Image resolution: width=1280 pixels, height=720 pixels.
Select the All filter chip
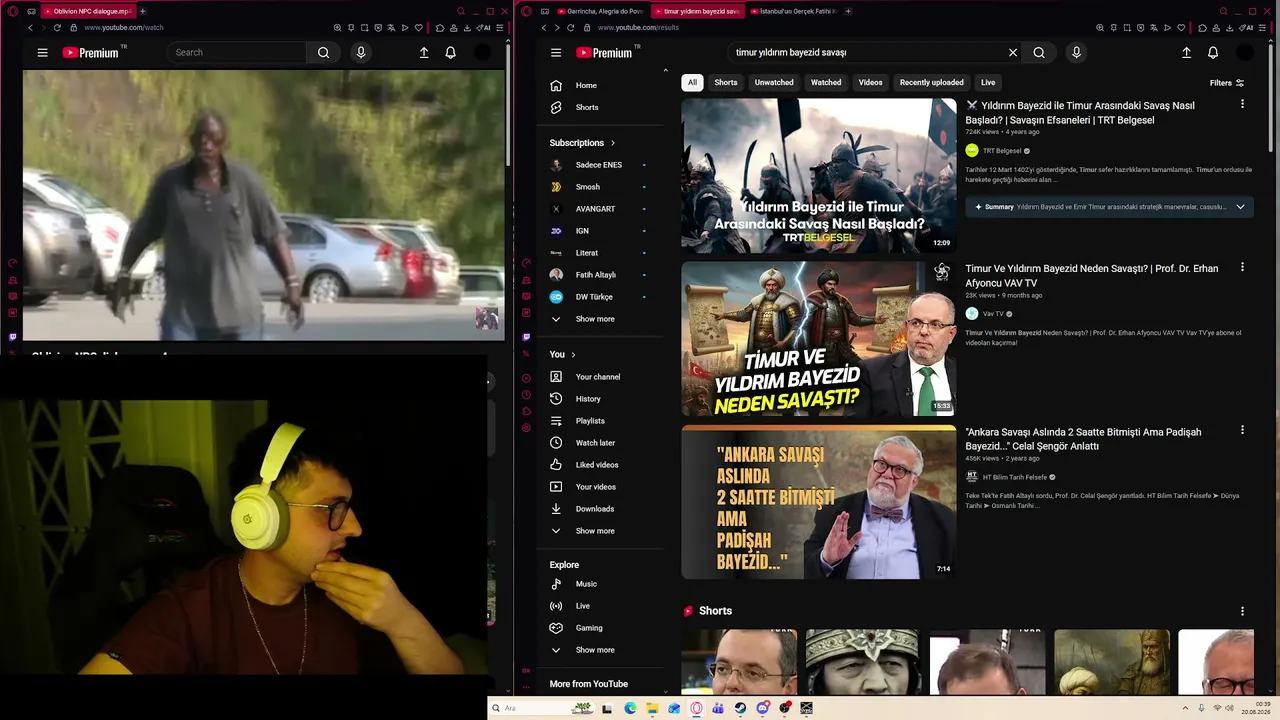pos(692,82)
